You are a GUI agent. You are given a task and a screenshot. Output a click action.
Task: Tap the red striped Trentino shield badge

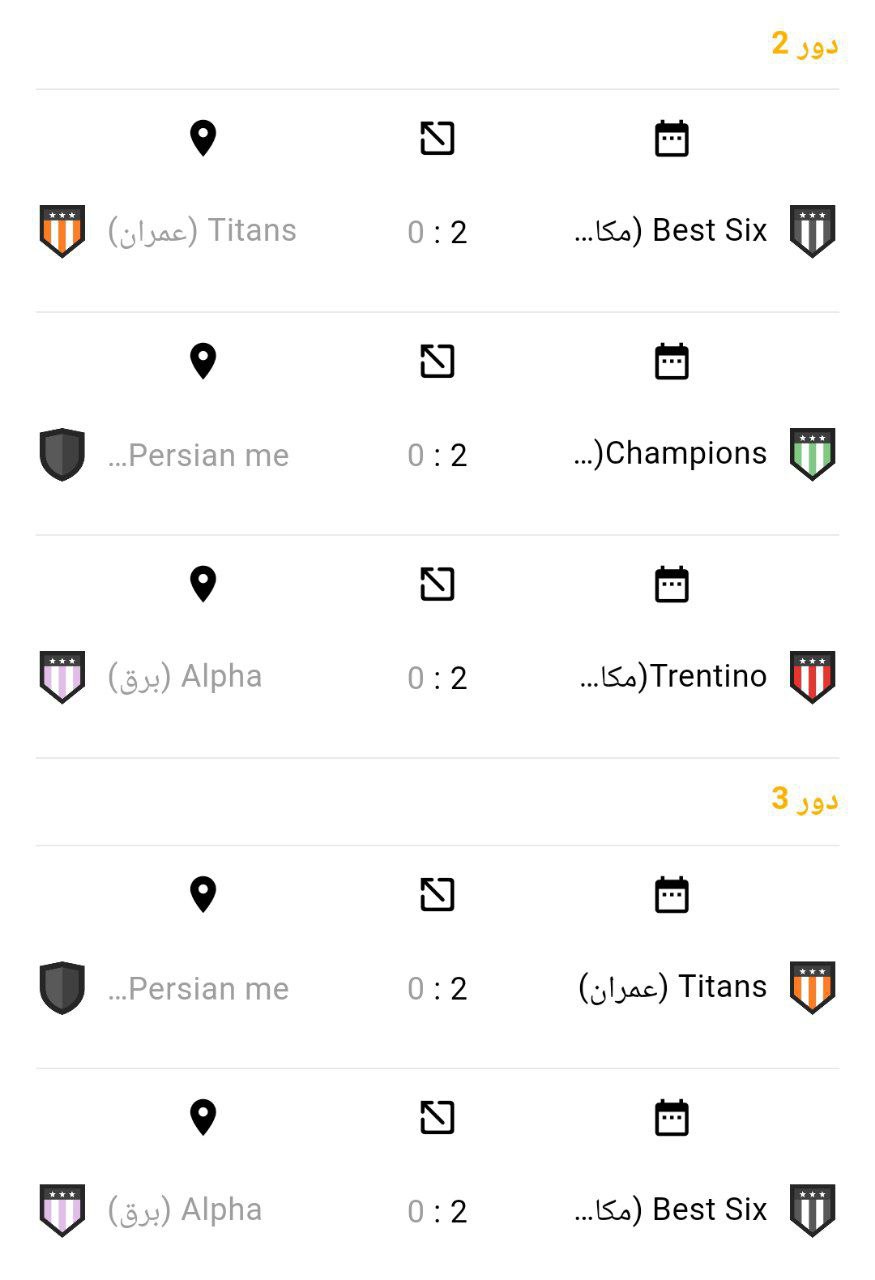pos(813,677)
